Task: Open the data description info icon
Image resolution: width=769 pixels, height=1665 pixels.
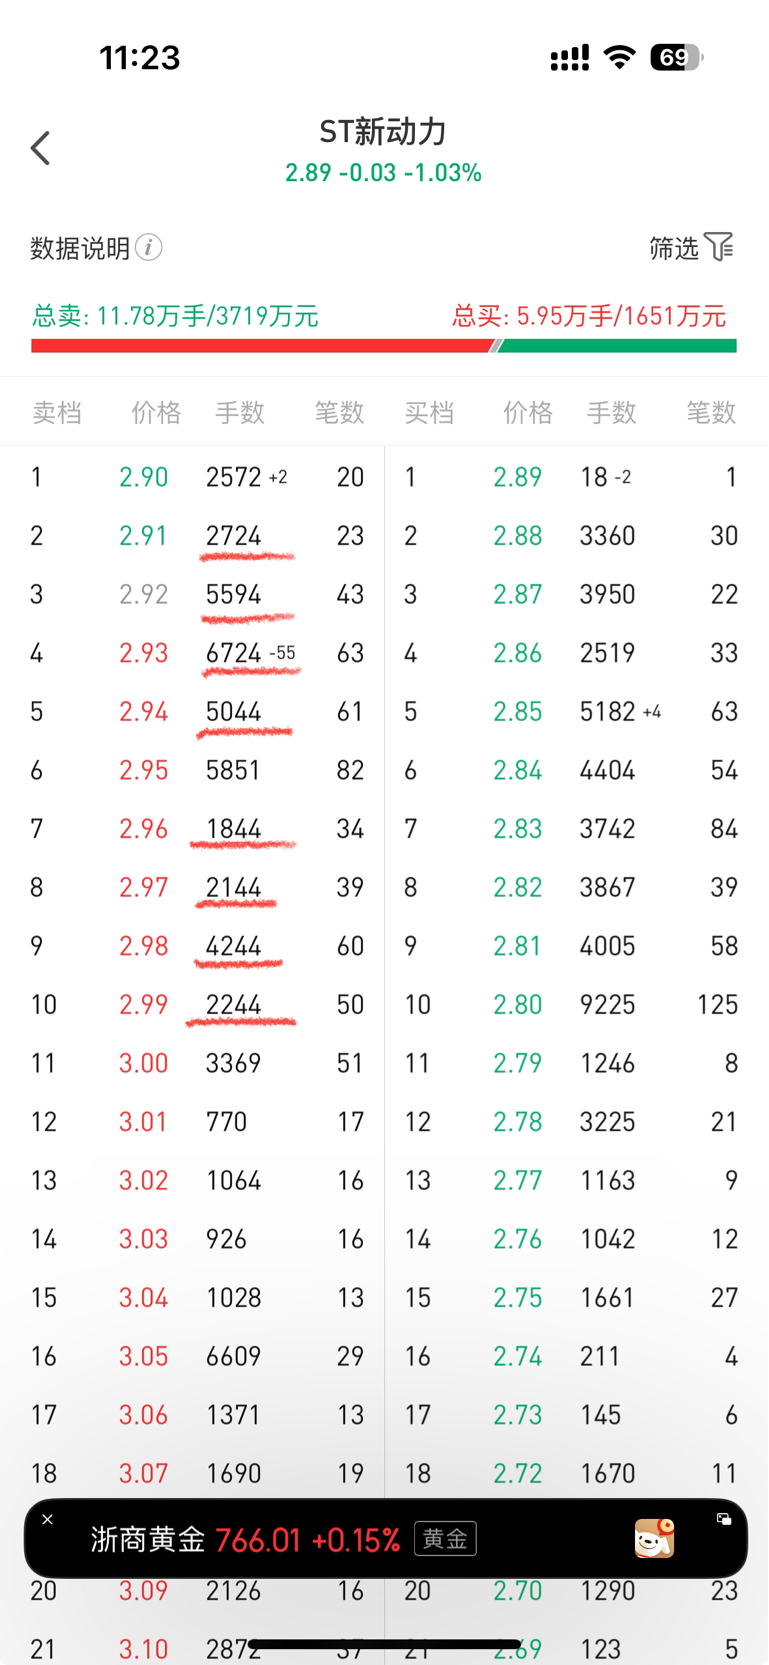Action: pyautogui.click(x=149, y=247)
